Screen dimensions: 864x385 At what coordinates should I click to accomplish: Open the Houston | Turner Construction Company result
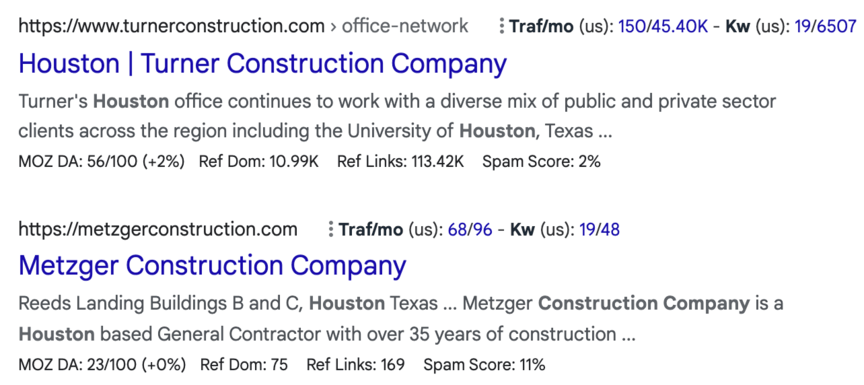[x=262, y=64]
